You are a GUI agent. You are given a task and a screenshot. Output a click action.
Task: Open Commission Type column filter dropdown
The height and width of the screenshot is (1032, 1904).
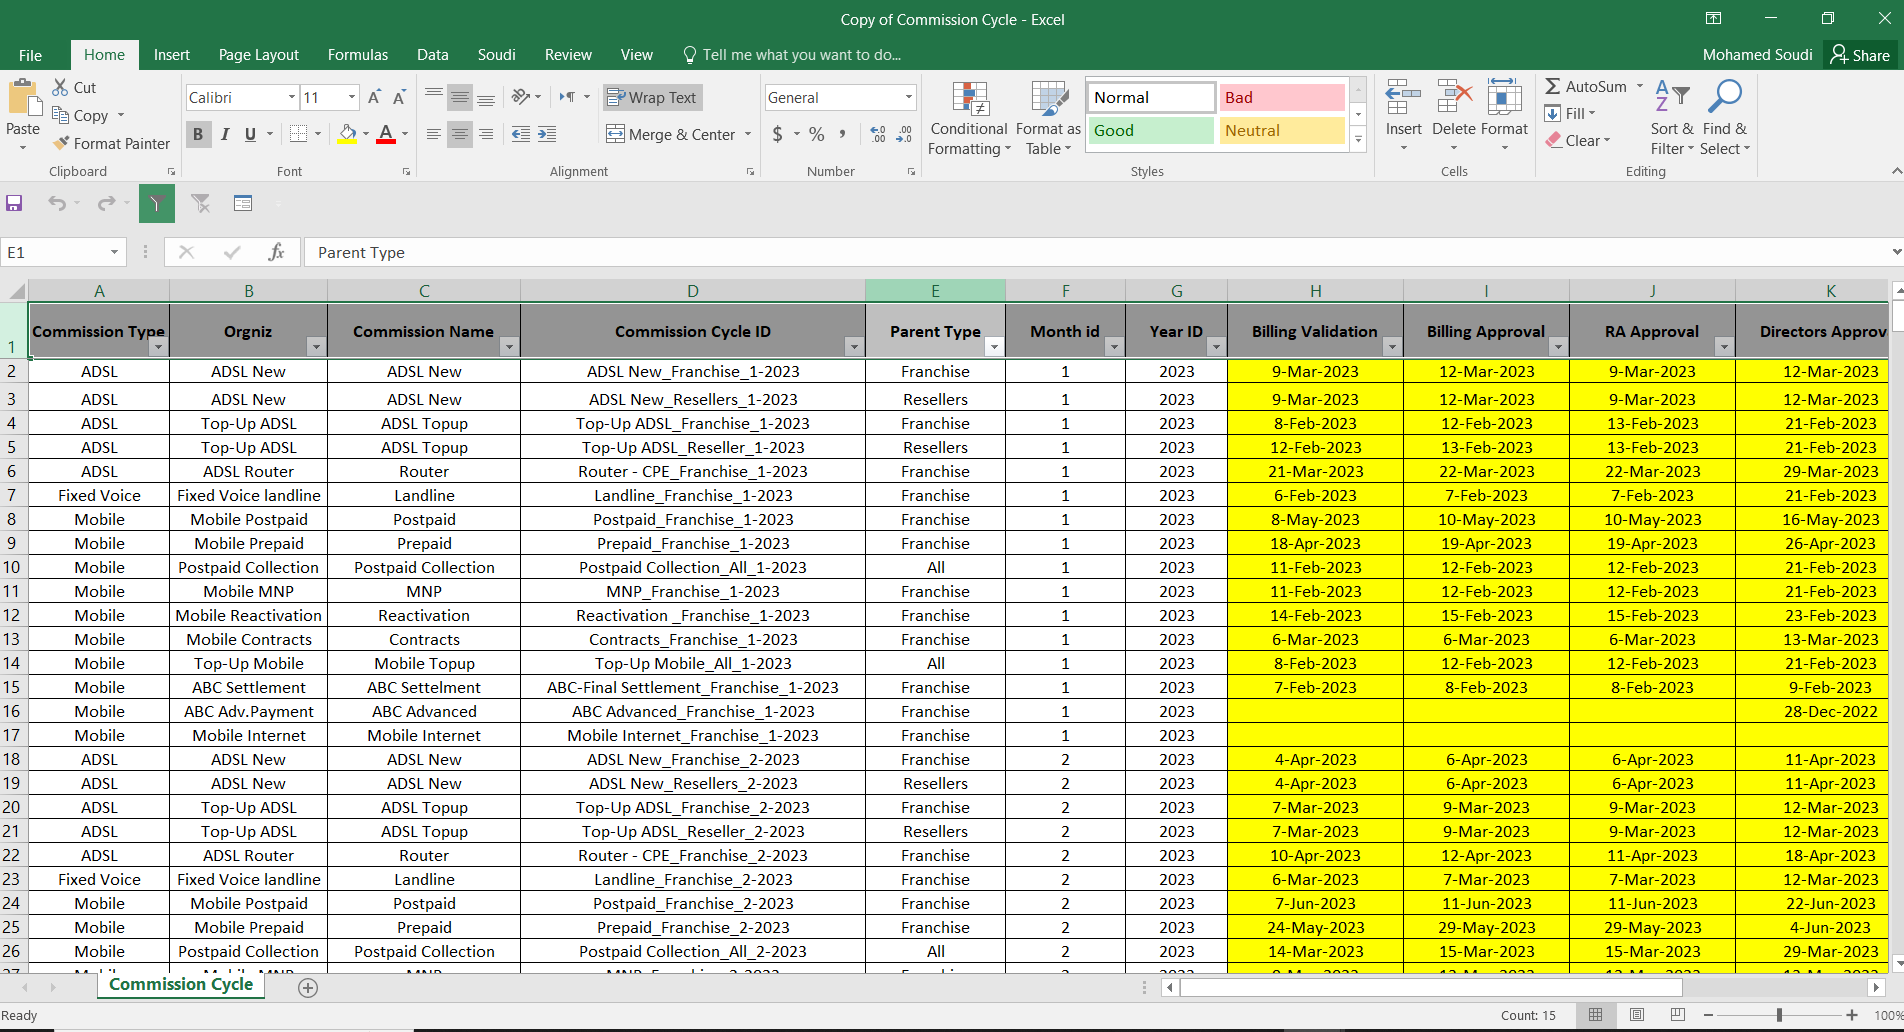tap(158, 347)
